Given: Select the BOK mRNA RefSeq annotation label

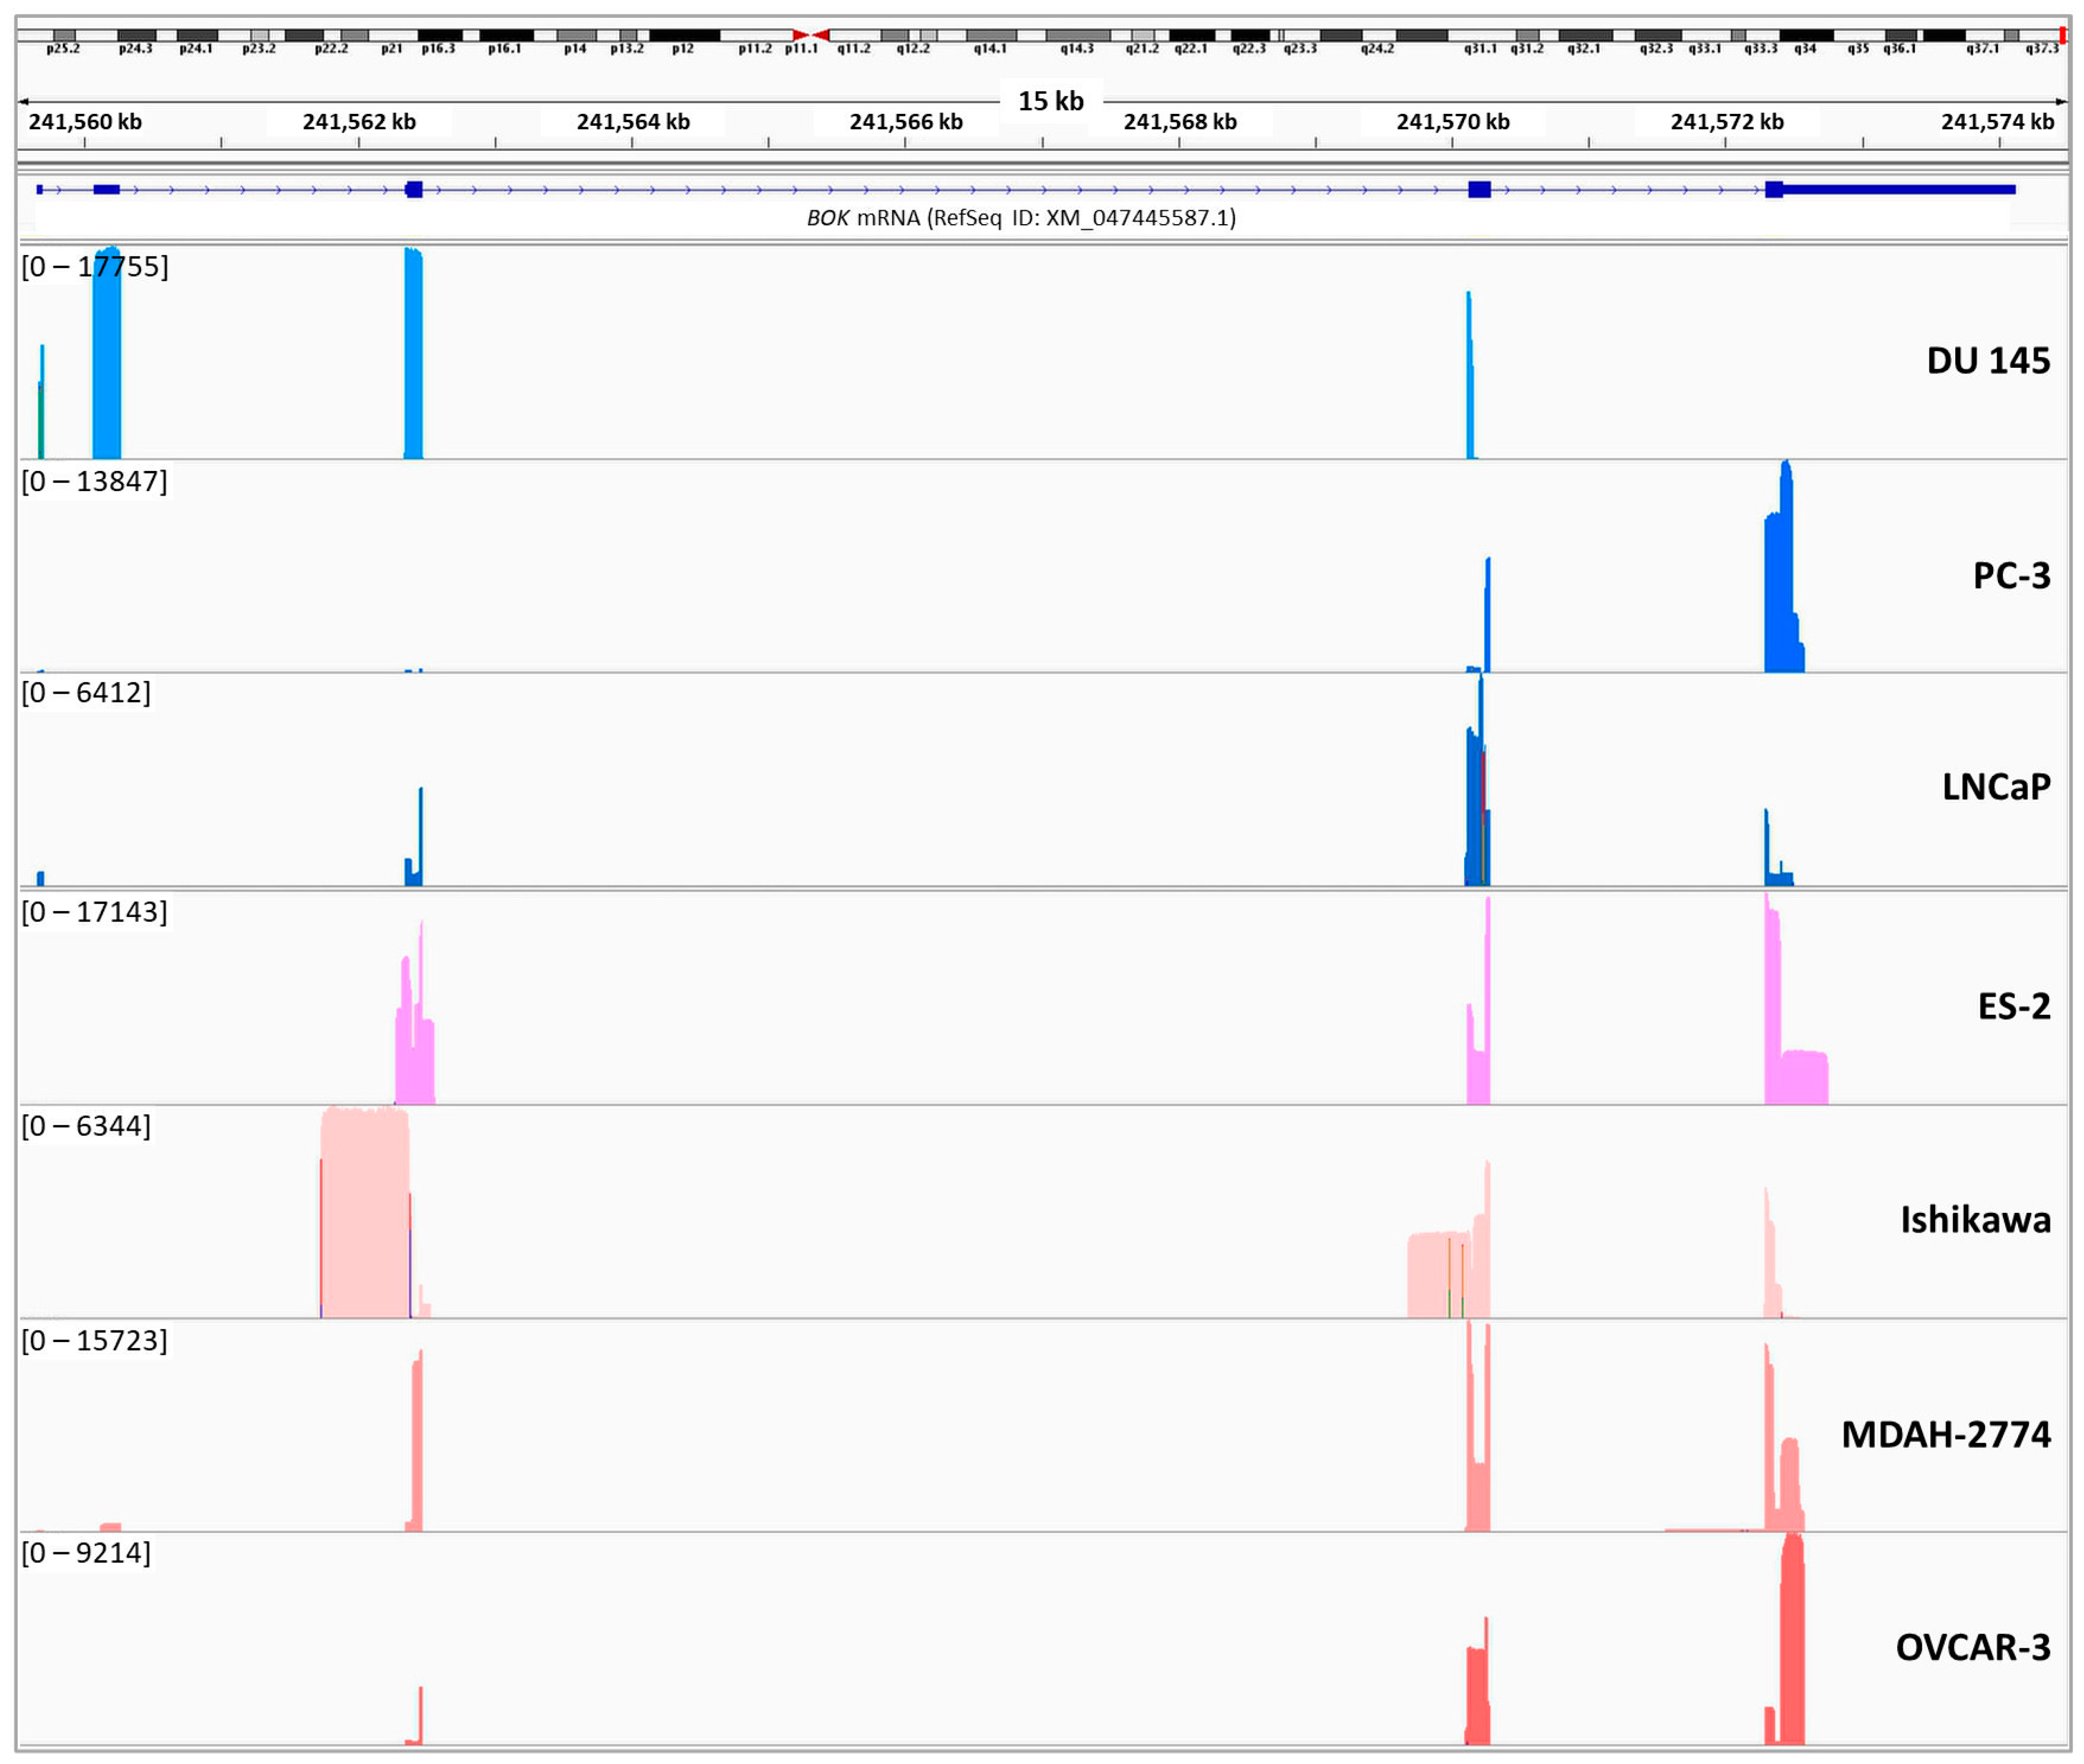Looking at the screenshot, I should [1021, 218].
